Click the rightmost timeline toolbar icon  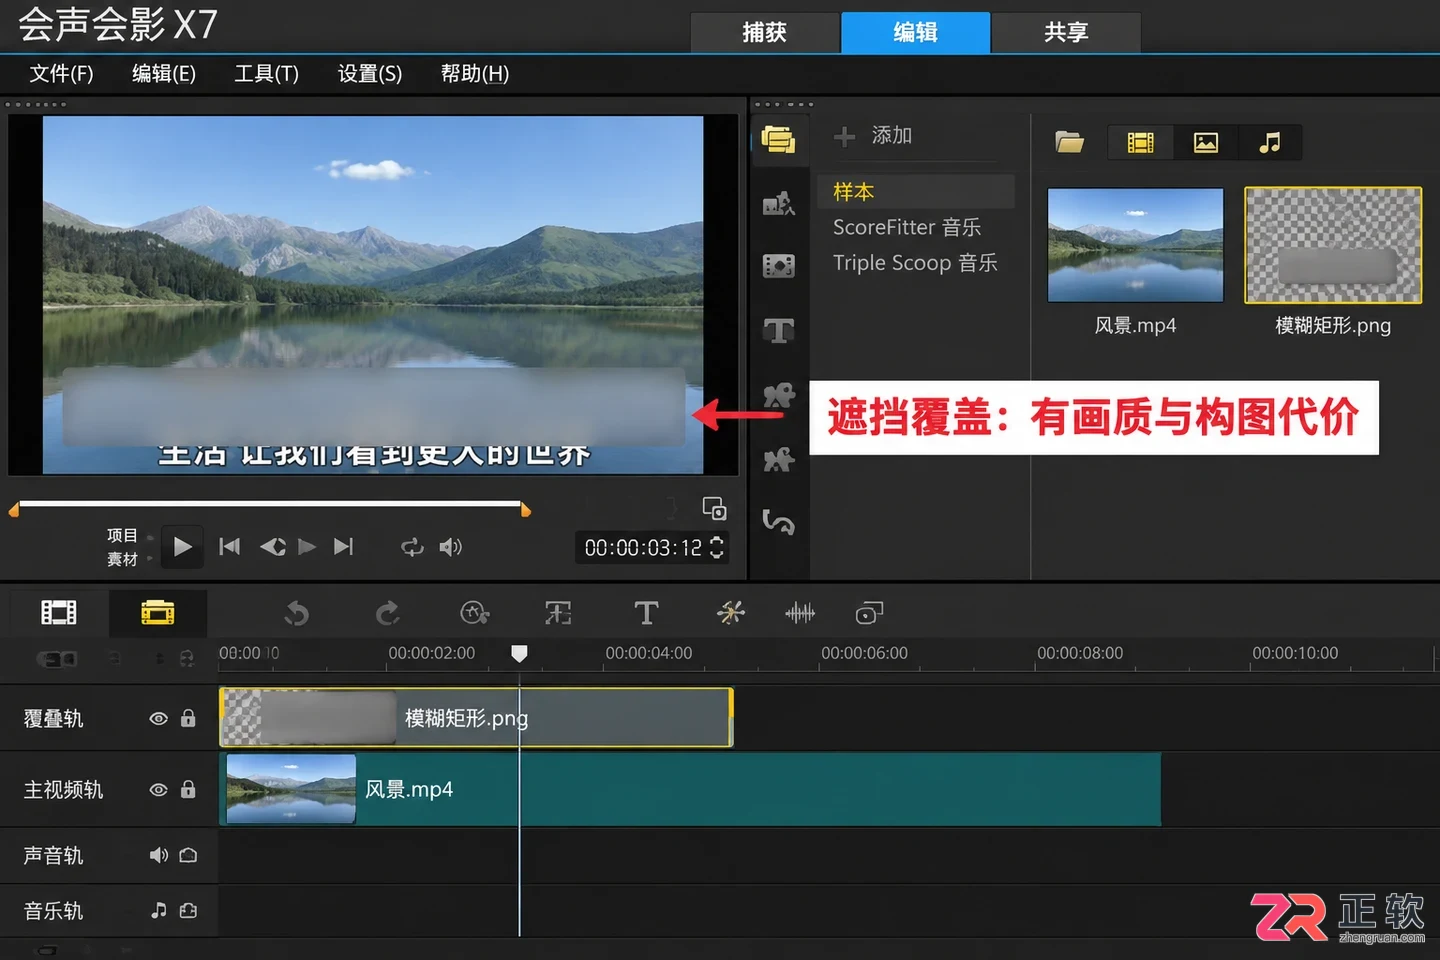869,613
